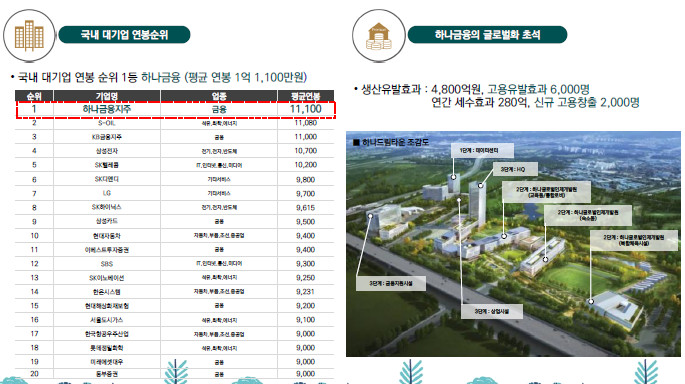This screenshot has width=685, height=384.
Task: Click the '3단계 : HQ' map label
Action: point(515,169)
